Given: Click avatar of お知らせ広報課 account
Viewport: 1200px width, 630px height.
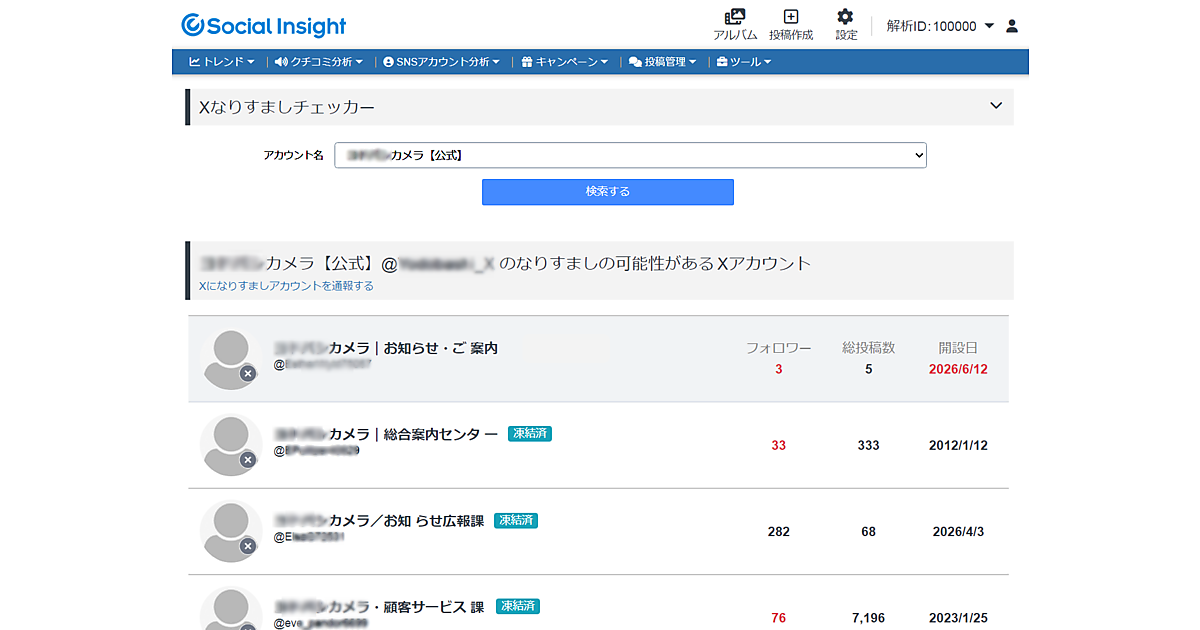Looking at the screenshot, I should (x=231, y=531).
